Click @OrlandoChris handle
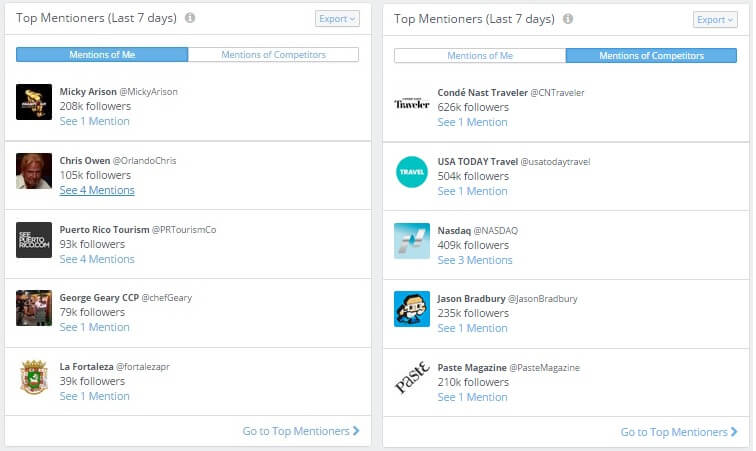 pos(144,161)
